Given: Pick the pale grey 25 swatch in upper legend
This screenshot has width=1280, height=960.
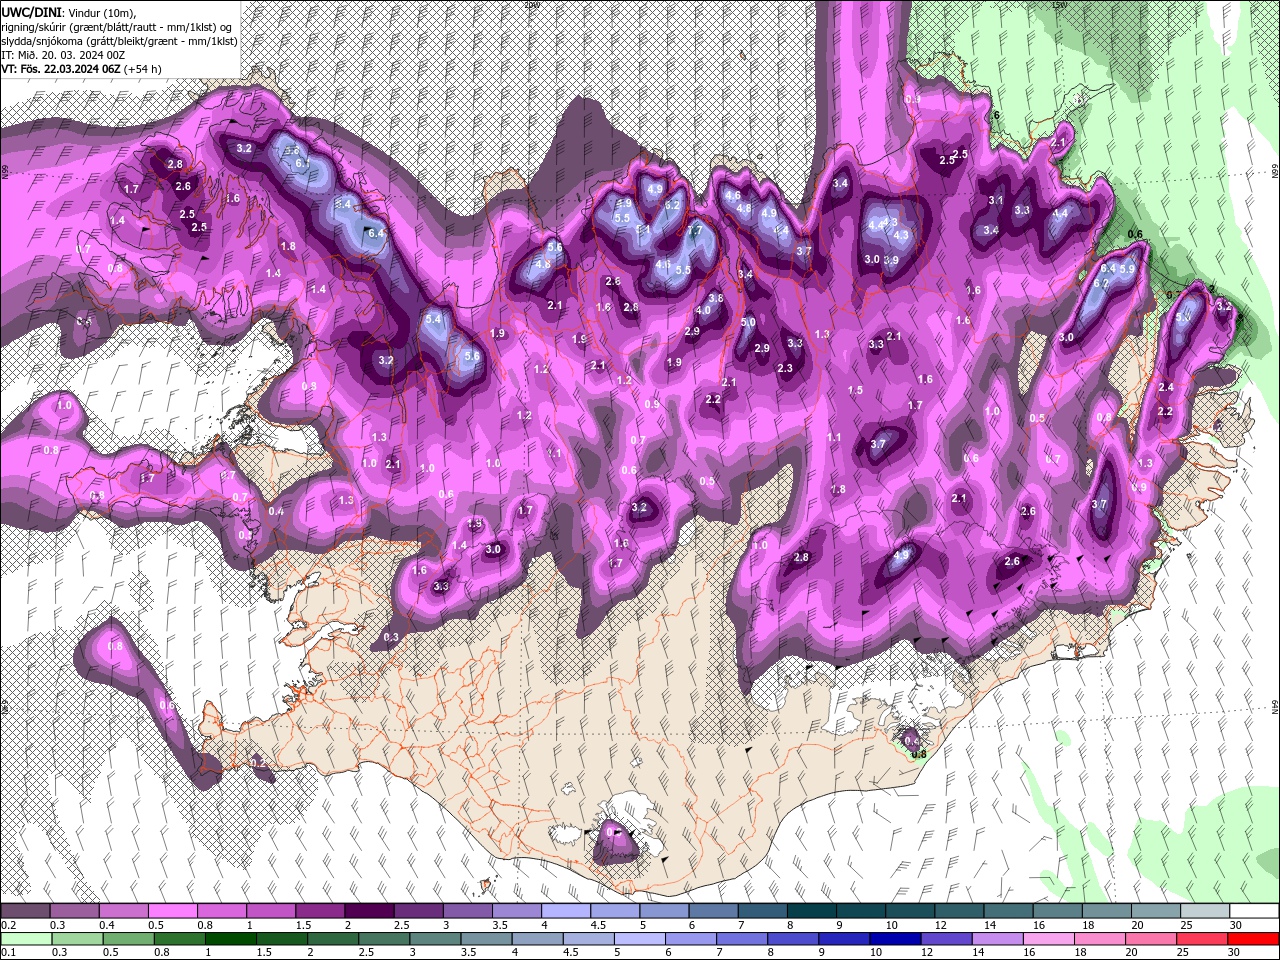Looking at the screenshot, I should tap(1205, 911).
